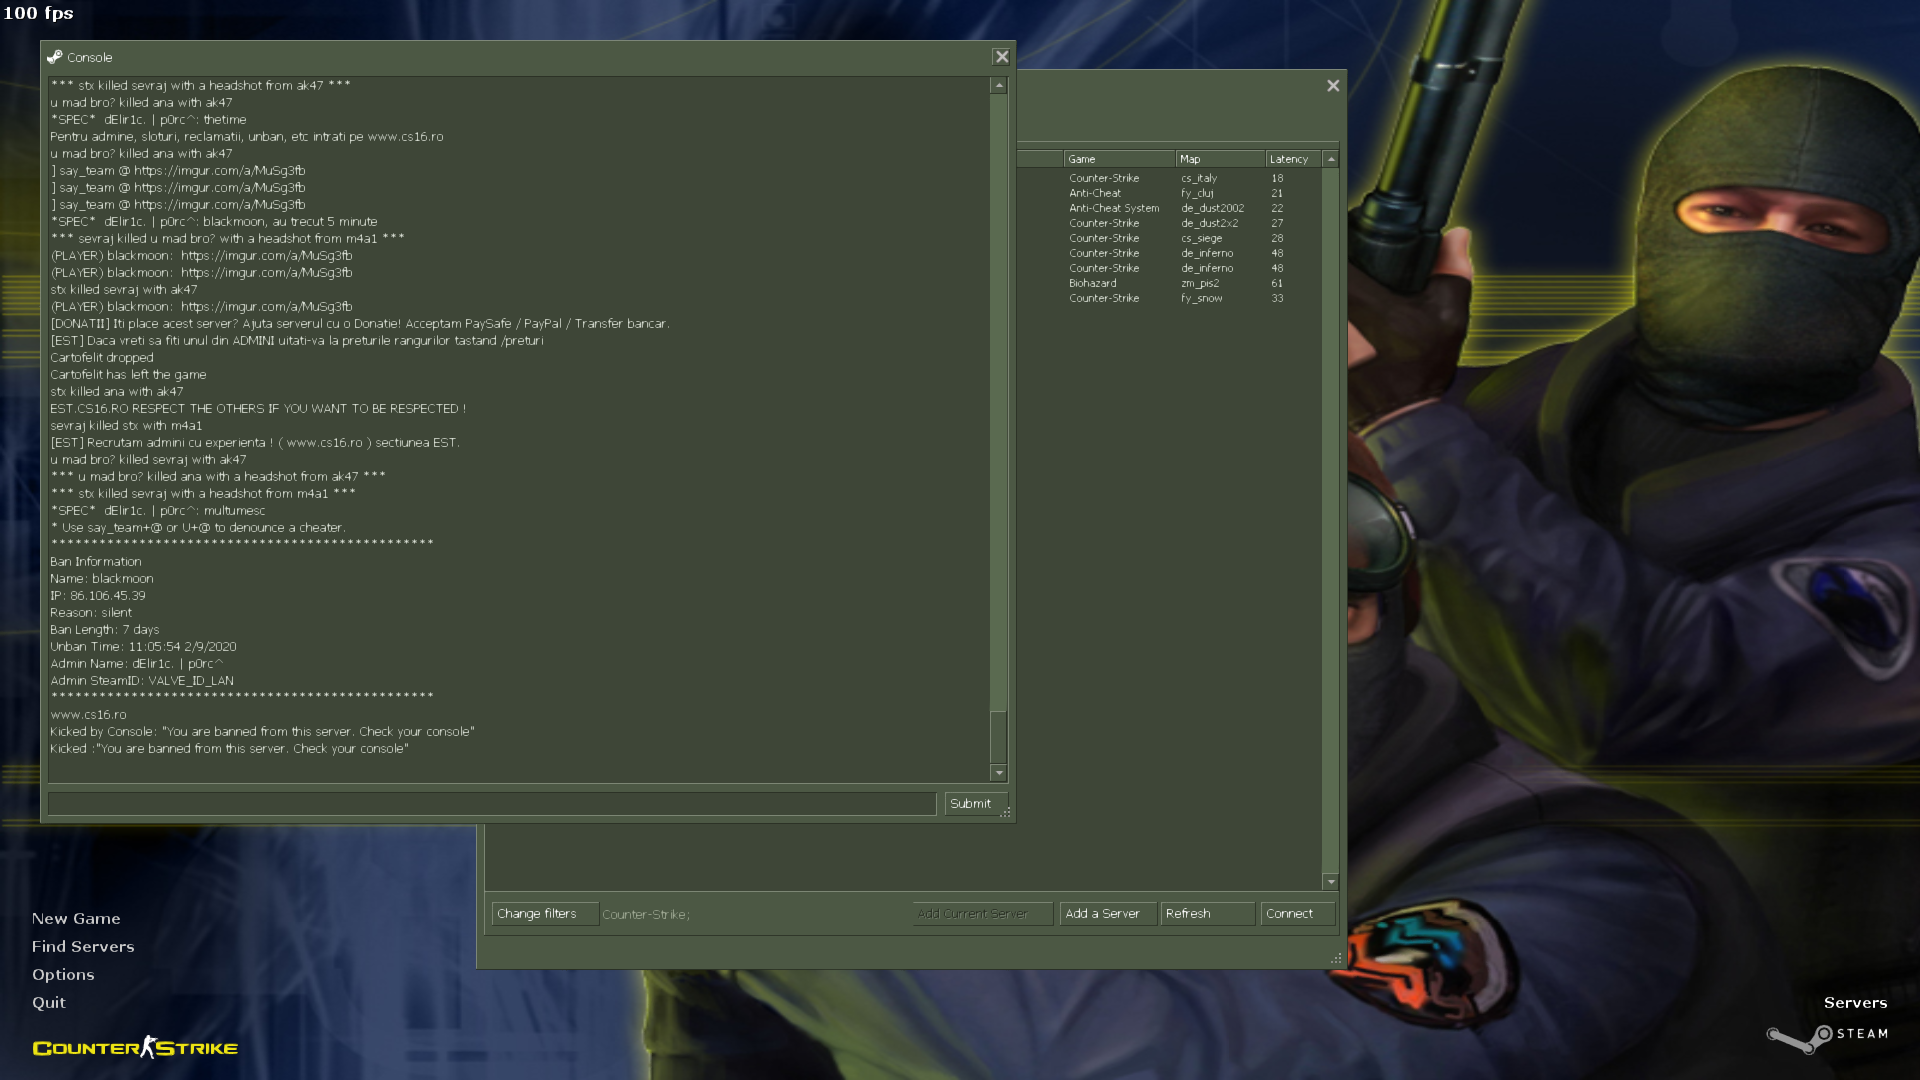
Task: Click the Submit button in Console
Action: click(x=975, y=804)
